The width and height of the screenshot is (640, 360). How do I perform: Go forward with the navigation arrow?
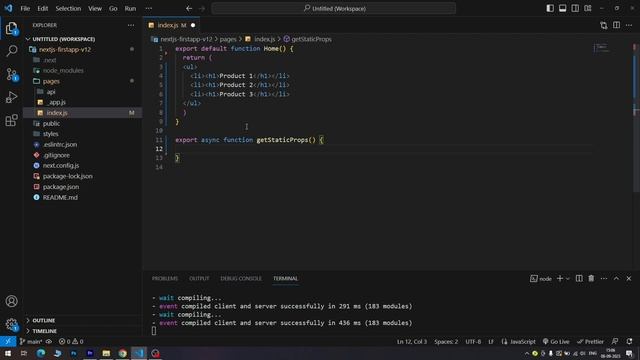(202, 8)
